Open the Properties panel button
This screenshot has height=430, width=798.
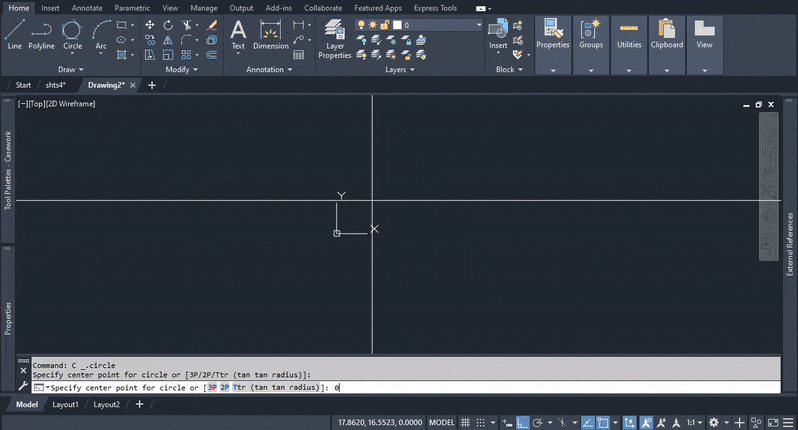553,45
